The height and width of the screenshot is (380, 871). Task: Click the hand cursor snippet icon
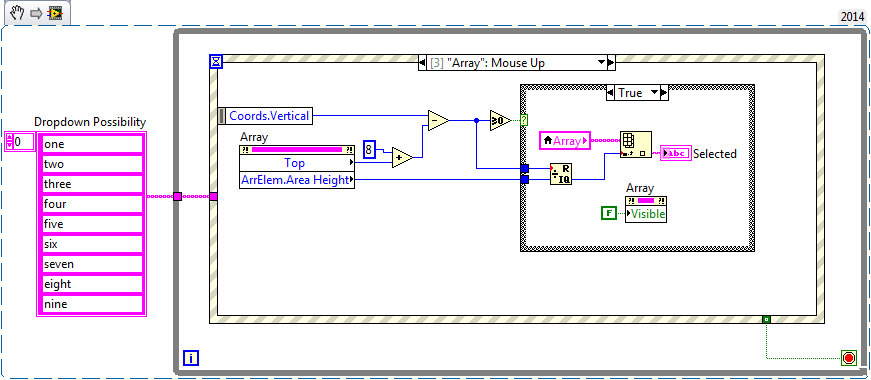17,12
